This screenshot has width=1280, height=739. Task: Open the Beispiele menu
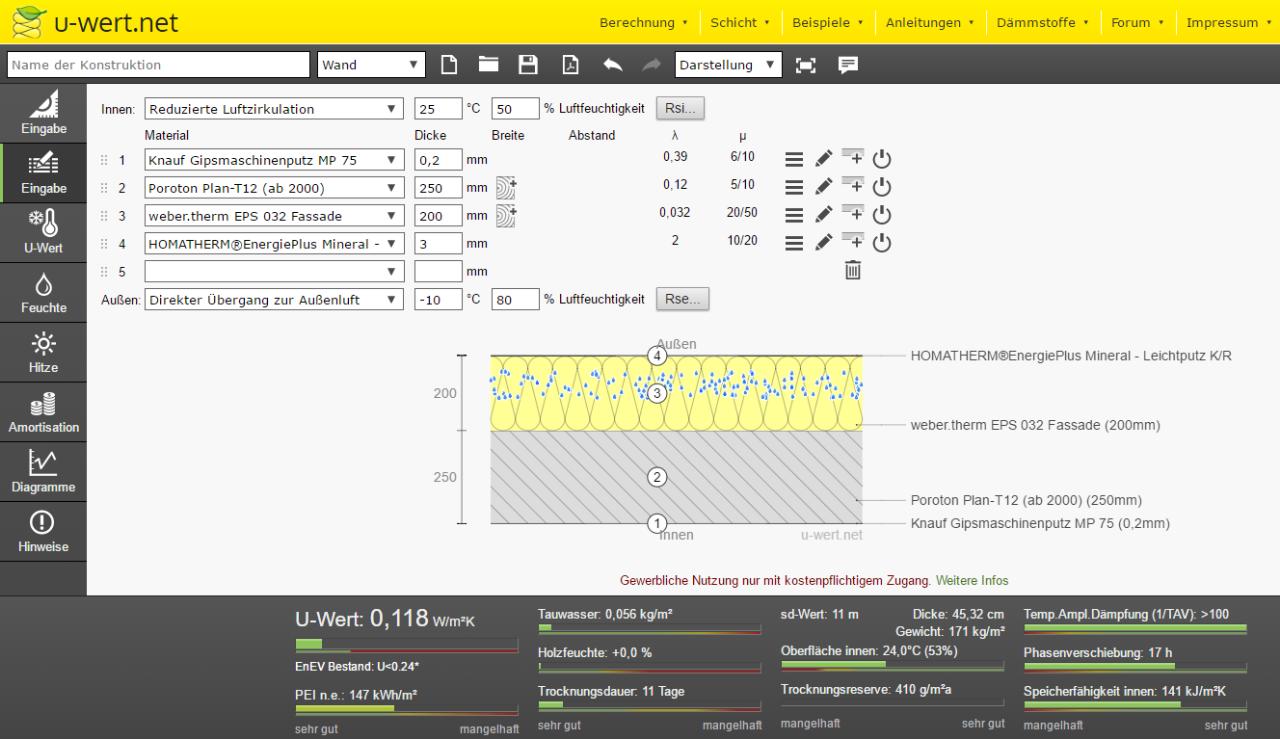[x=827, y=22]
